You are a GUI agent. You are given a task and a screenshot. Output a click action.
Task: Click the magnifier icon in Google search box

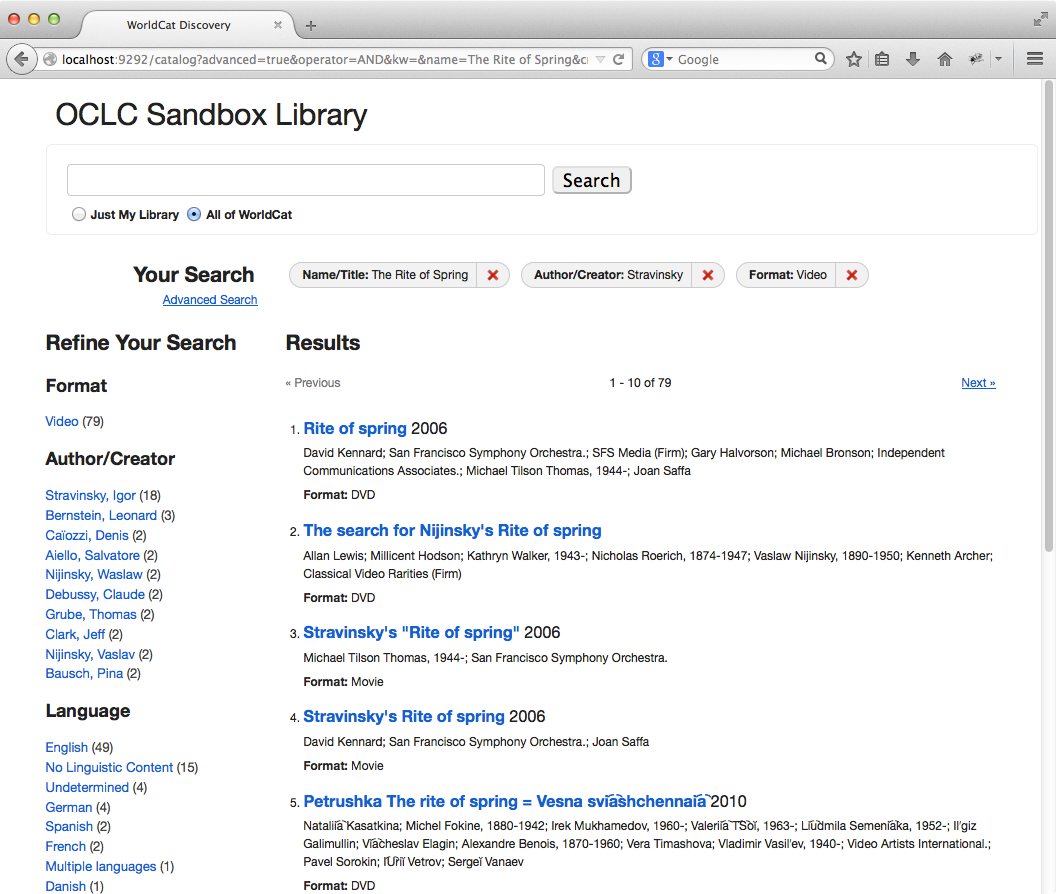click(x=820, y=59)
